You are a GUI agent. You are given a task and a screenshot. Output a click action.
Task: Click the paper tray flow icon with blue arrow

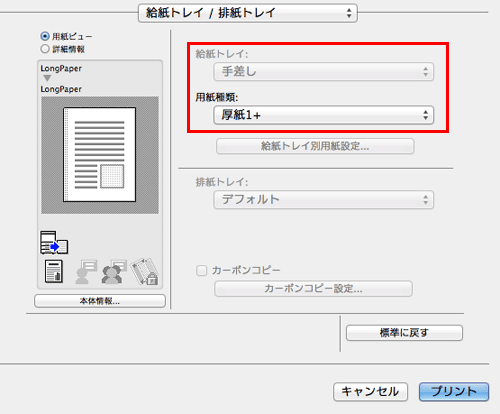coord(54,243)
